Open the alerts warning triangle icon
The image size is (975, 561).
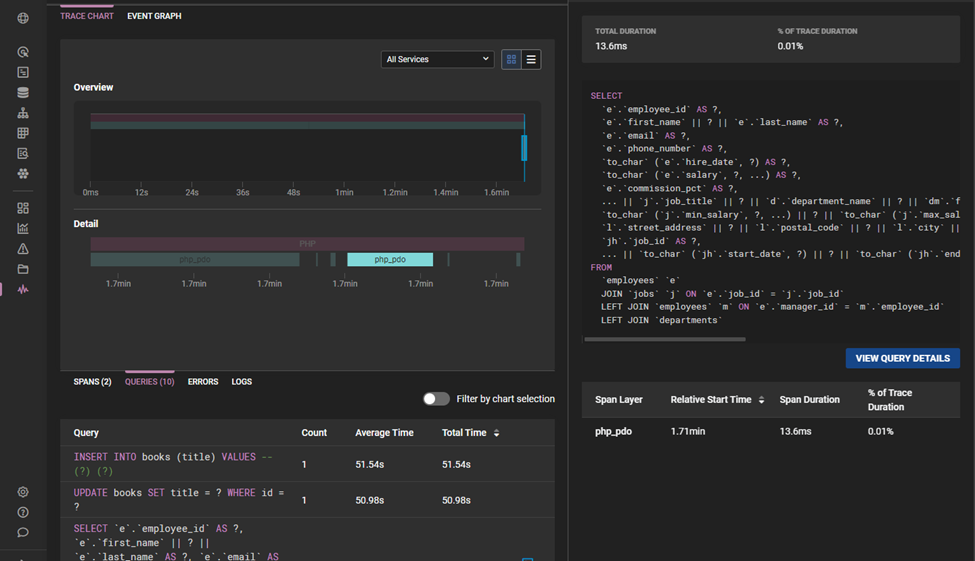coord(23,249)
